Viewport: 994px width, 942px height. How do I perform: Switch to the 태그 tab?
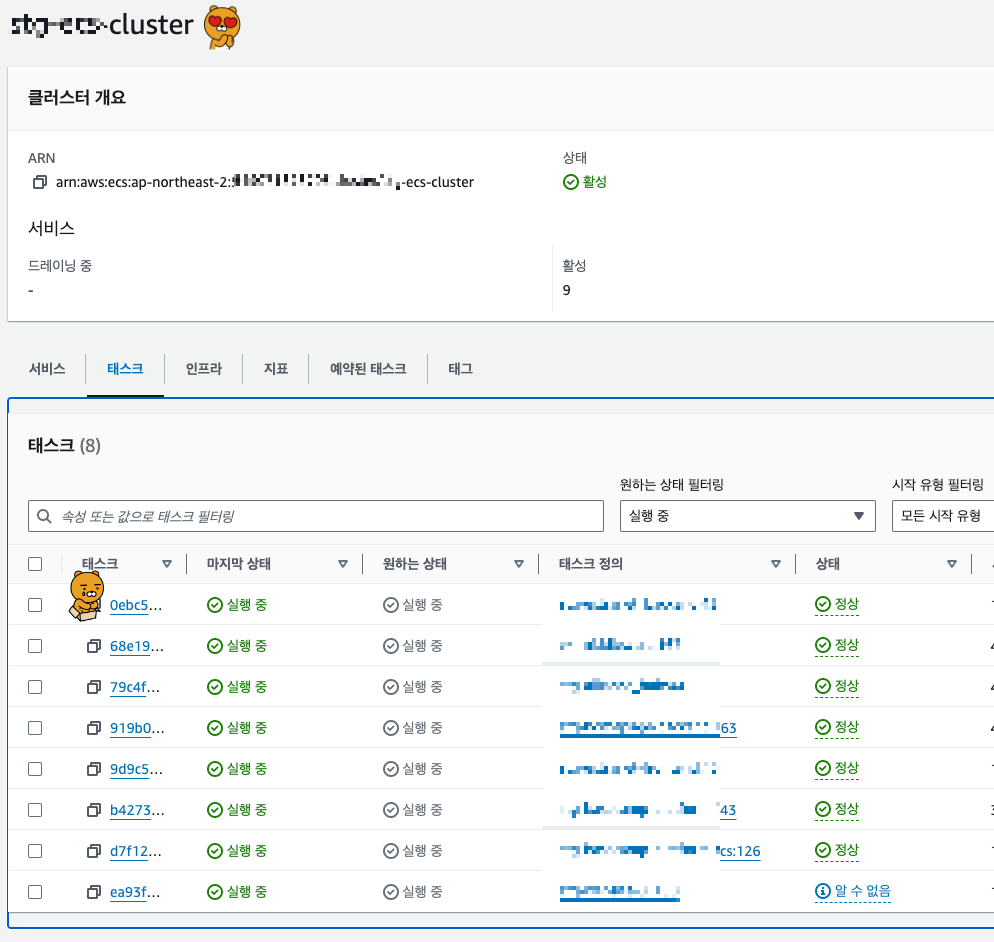[x=460, y=369]
